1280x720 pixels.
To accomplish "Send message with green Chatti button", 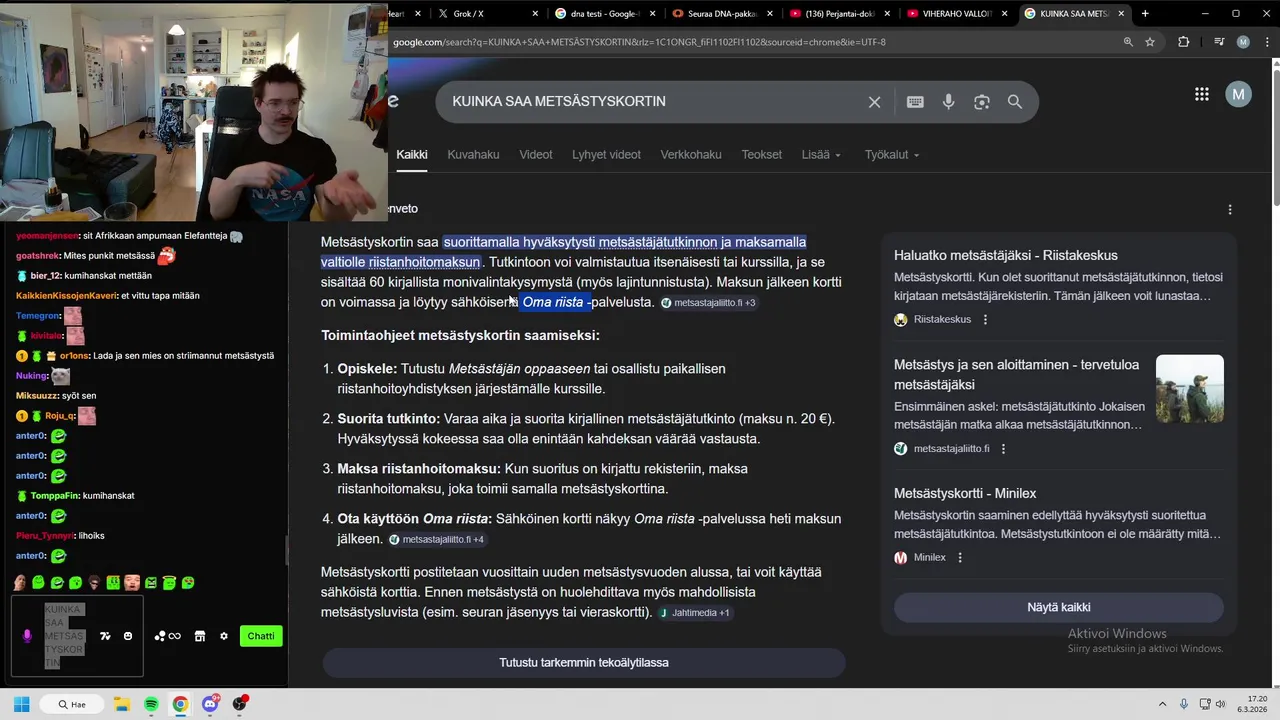I will tap(261, 636).
